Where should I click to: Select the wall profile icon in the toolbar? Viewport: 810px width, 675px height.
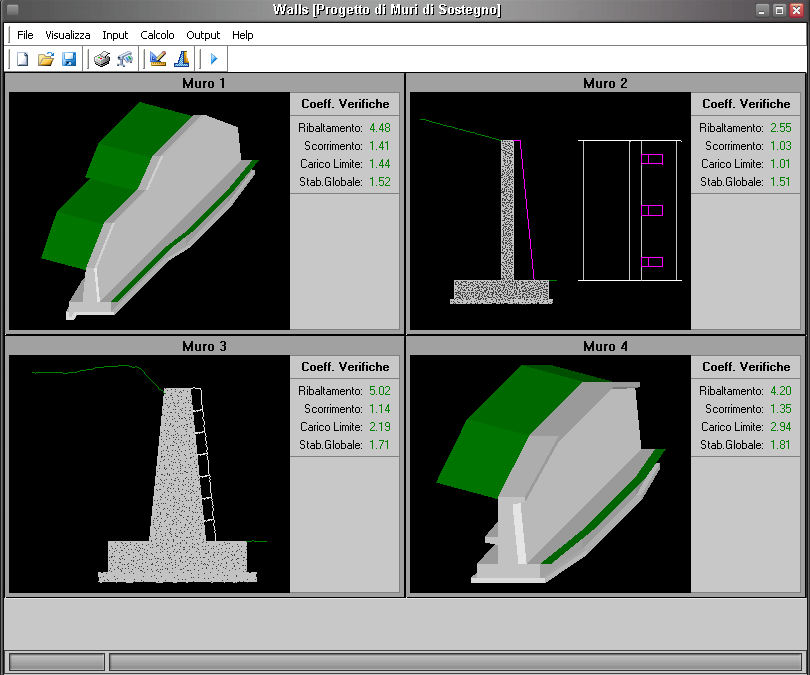pos(182,59)
